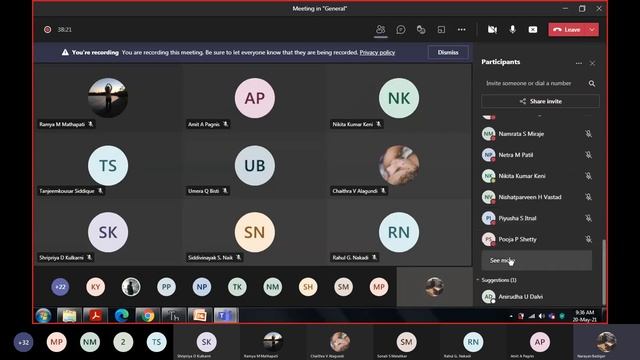
Task: Open the Participants panel more options ellipsis
Action: (579, 63)
